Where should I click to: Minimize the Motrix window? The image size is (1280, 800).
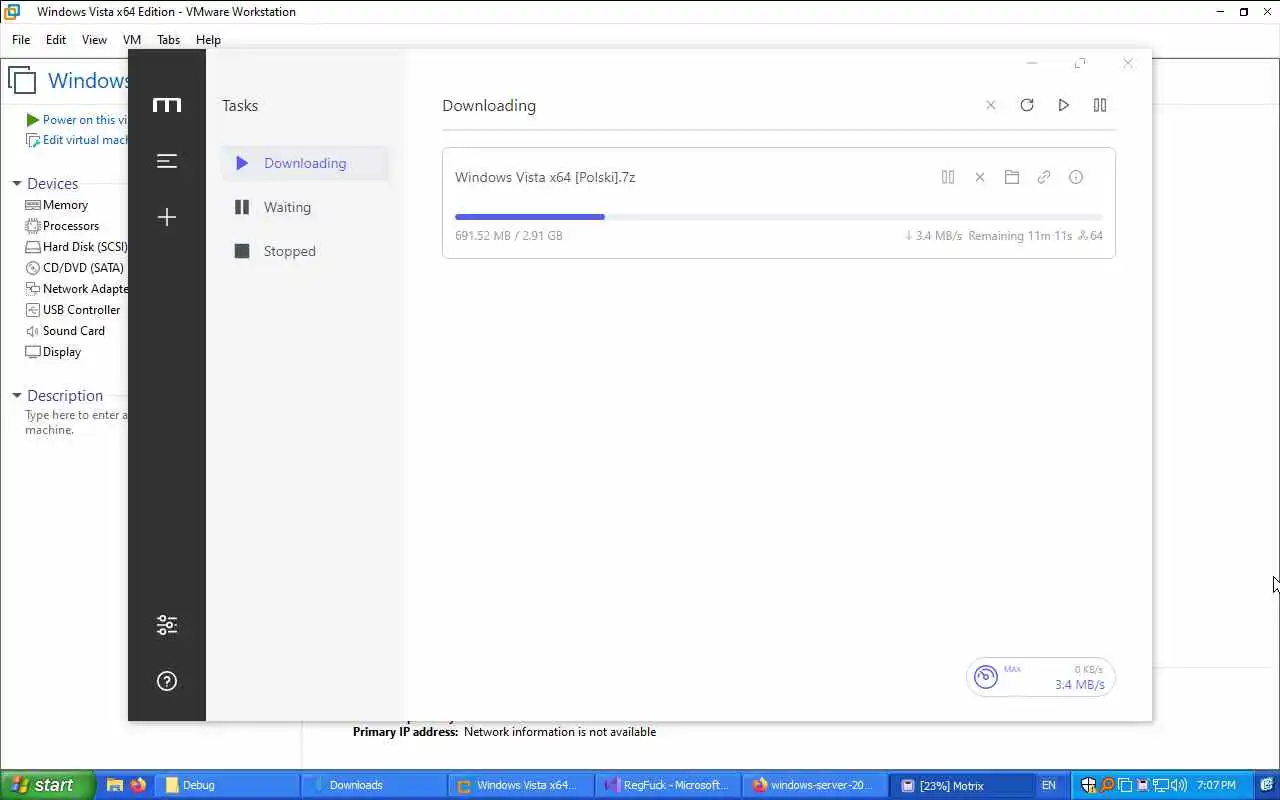(x=1032, y=63)
